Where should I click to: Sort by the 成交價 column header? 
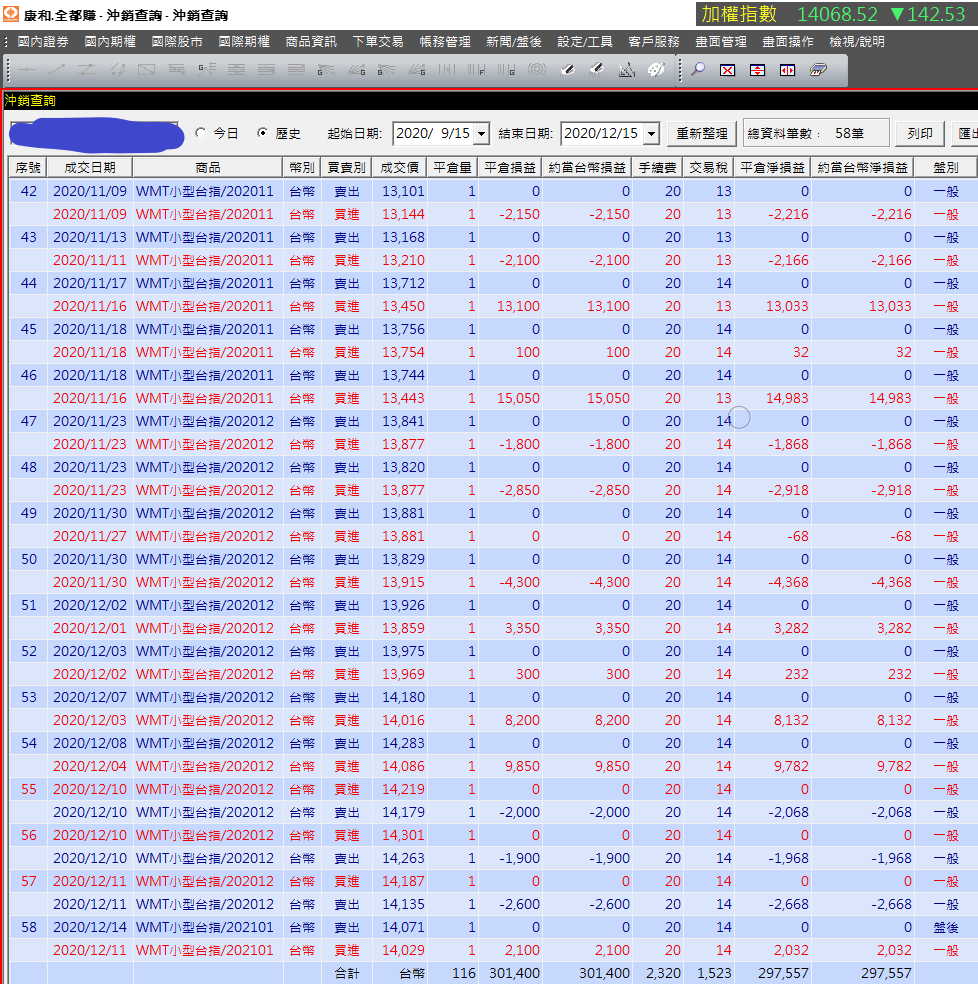[399, 168]
